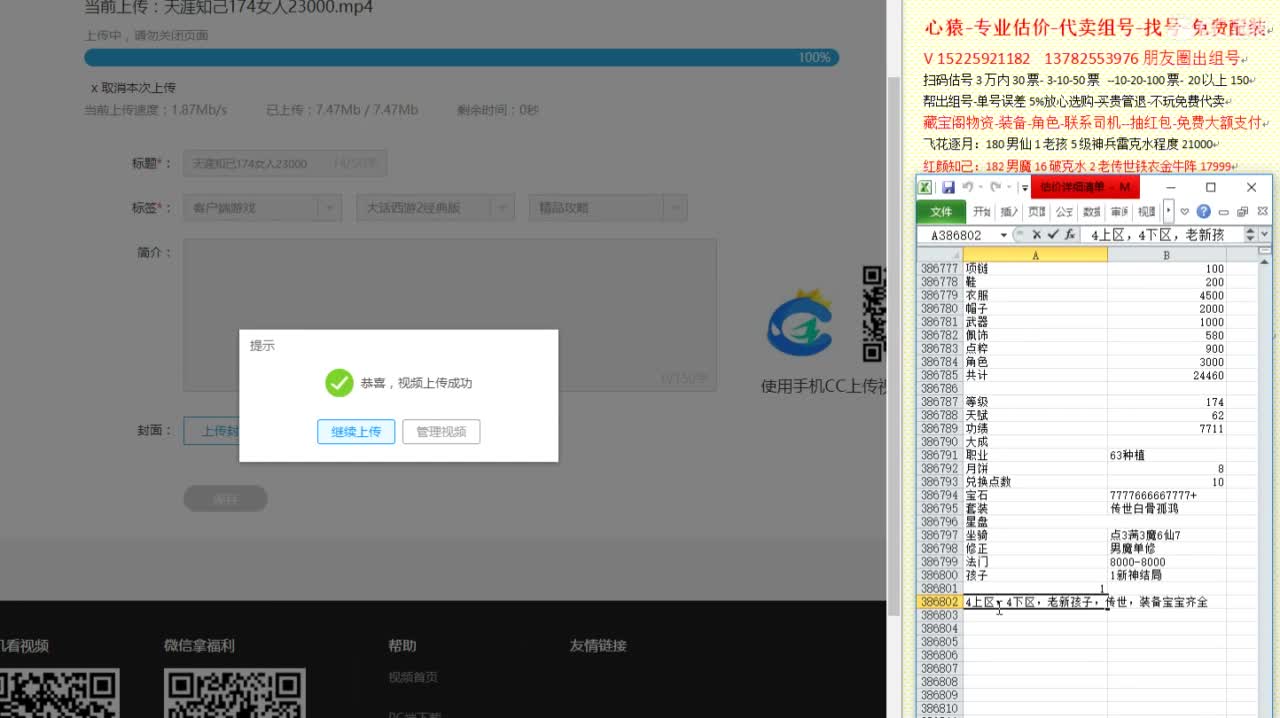Image resolution: width=1280 pixels, height=718 pixels.
Task: Confirm cell entry with the checkmark icon
Action: pyautogui.click(x=1053, y=235)
